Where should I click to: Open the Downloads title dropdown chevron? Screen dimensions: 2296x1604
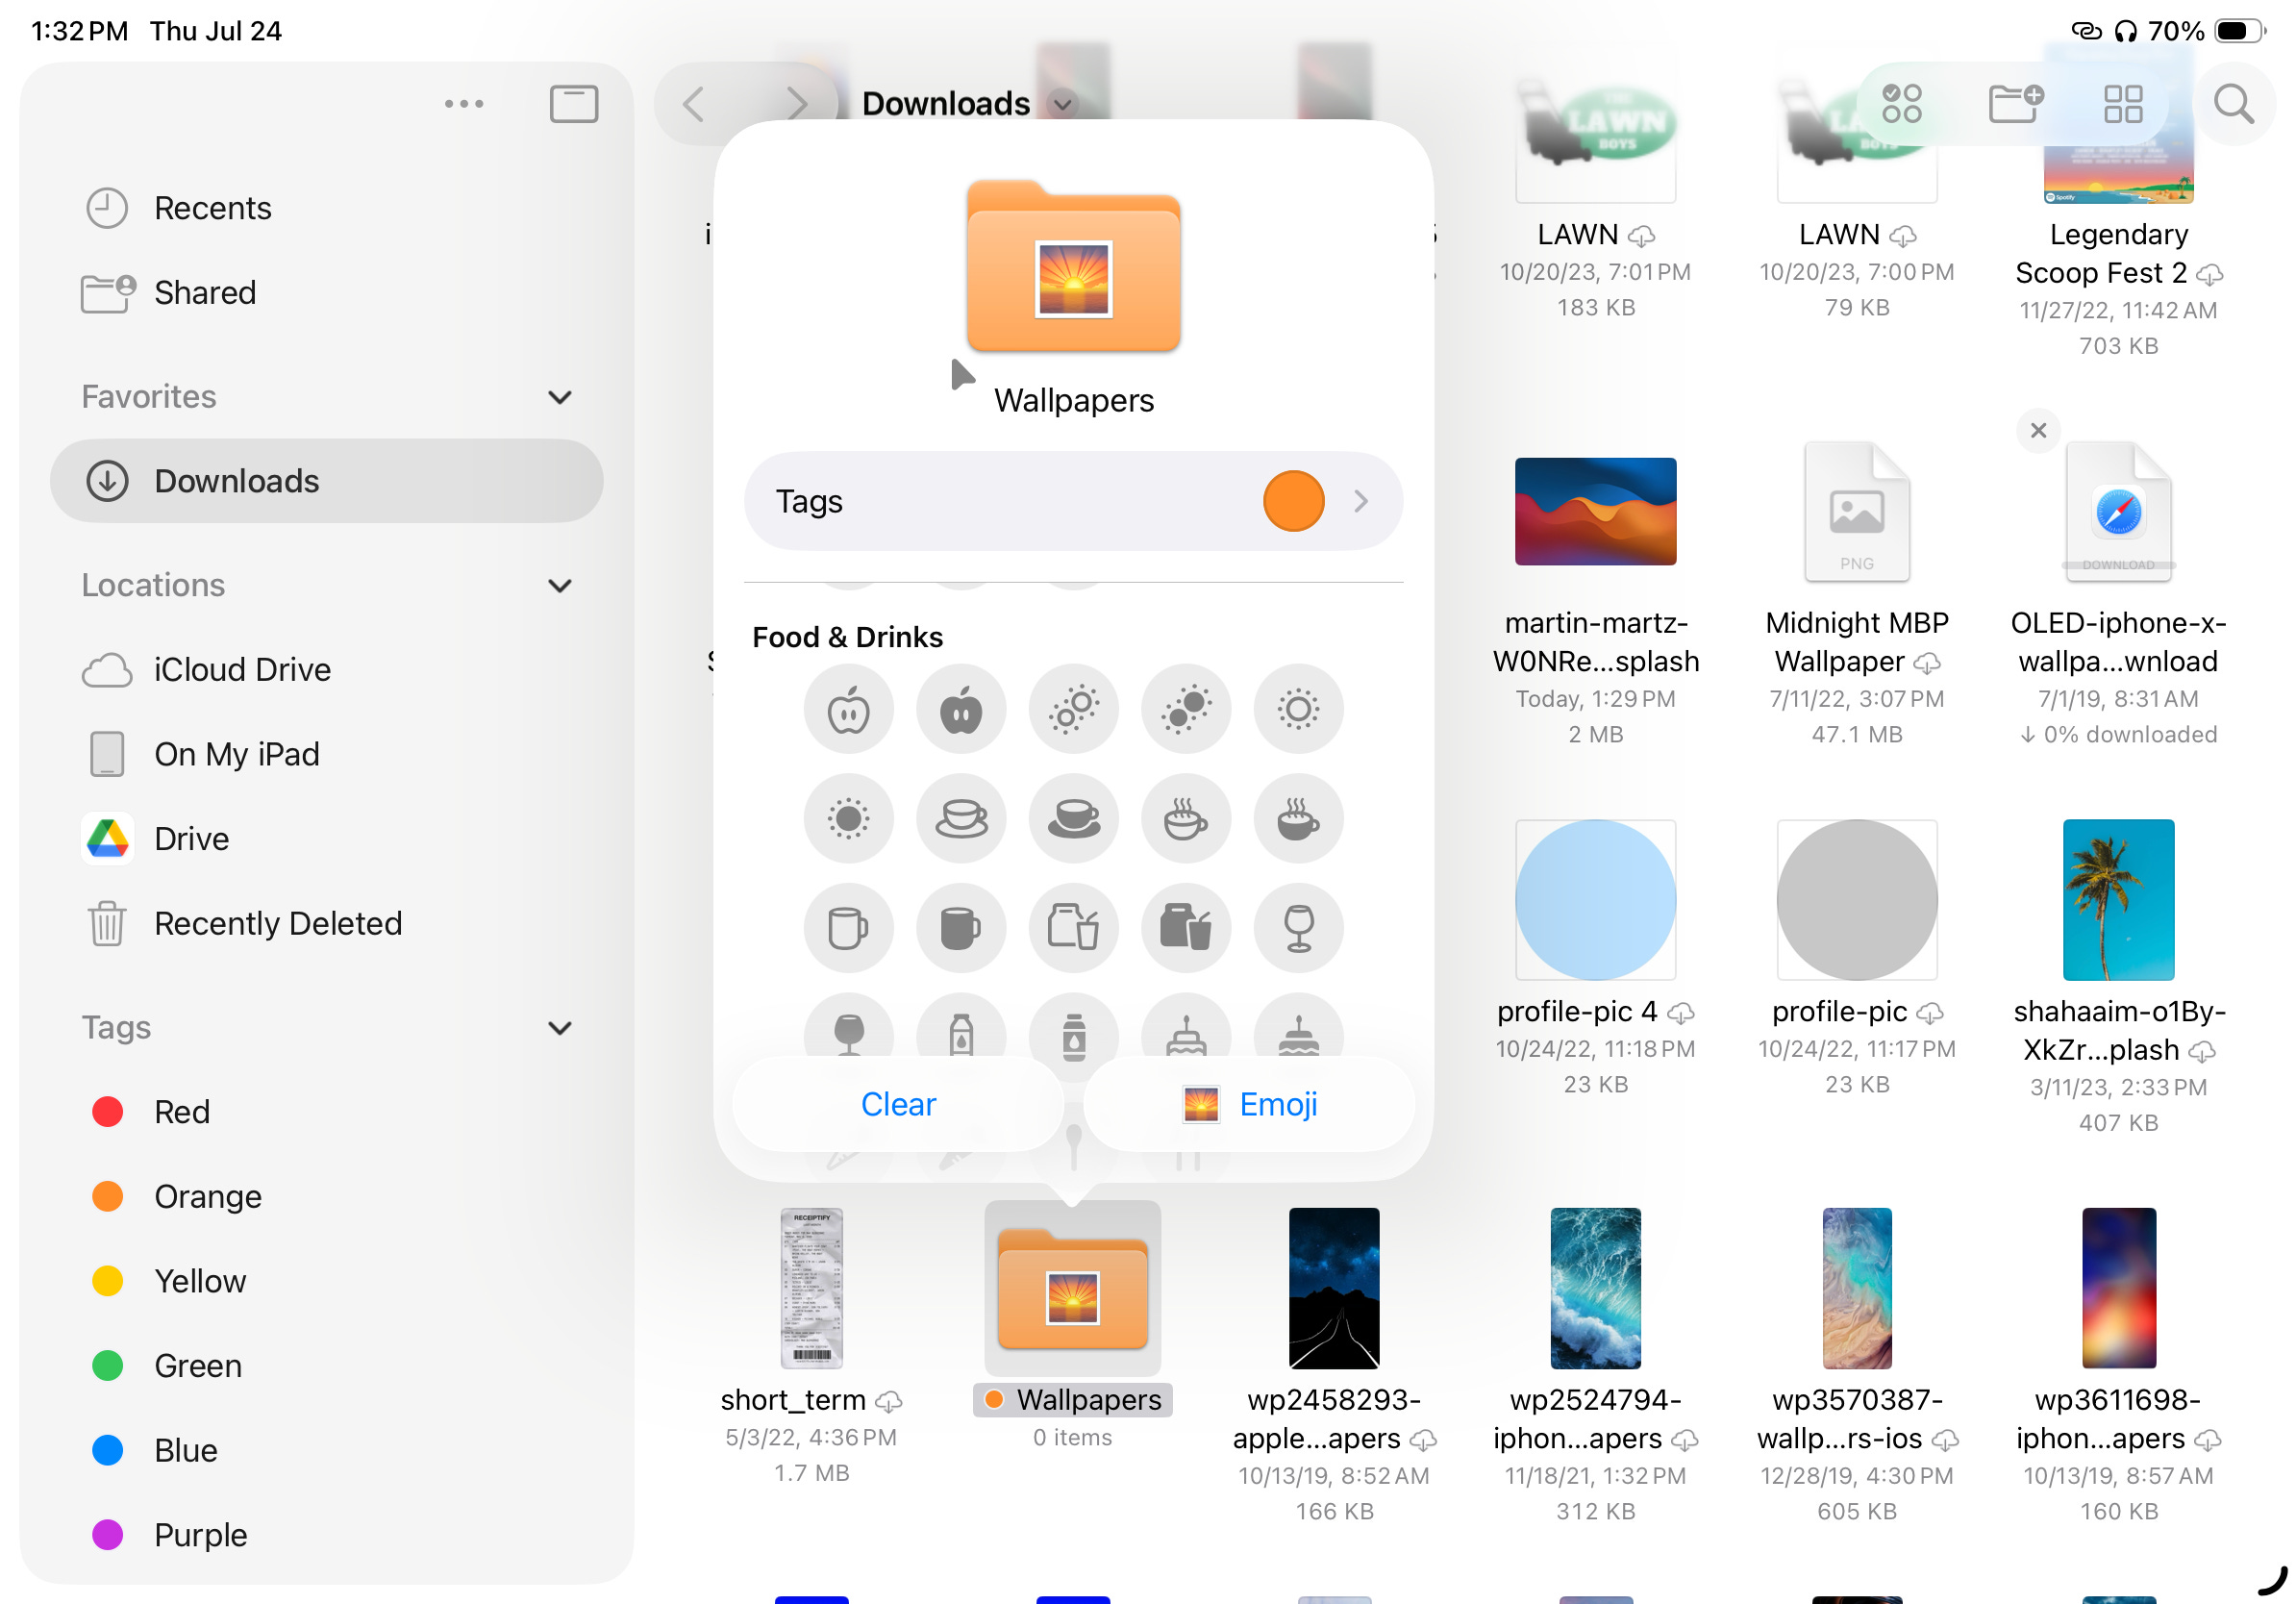click(1063, 104)
